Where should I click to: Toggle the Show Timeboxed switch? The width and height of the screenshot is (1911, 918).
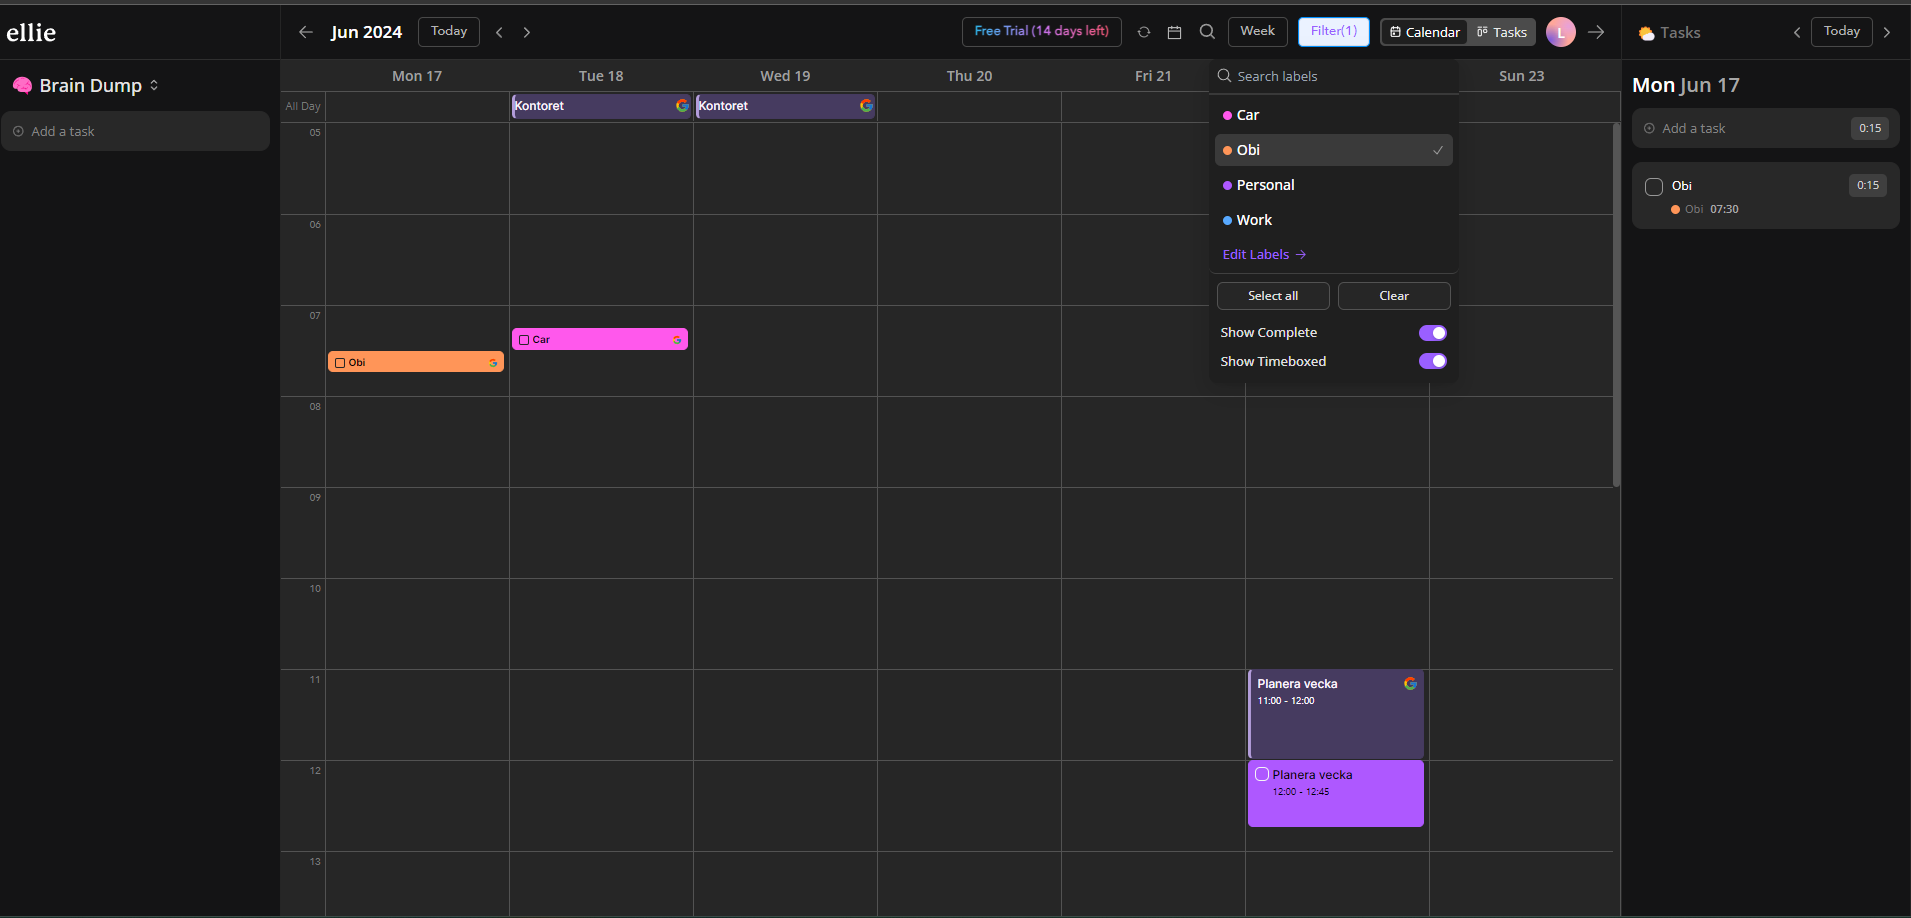(x=1433, y=361)
